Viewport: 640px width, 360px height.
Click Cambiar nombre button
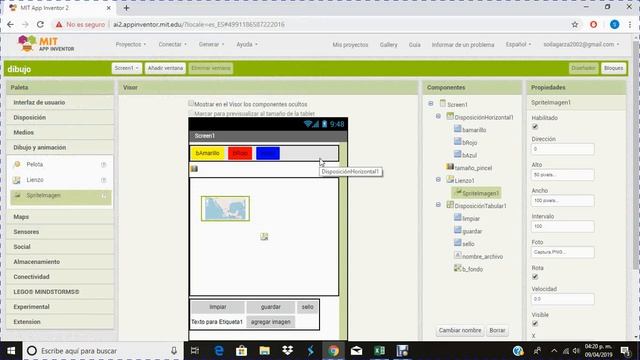pyautogui.click(x=460, y=330)
